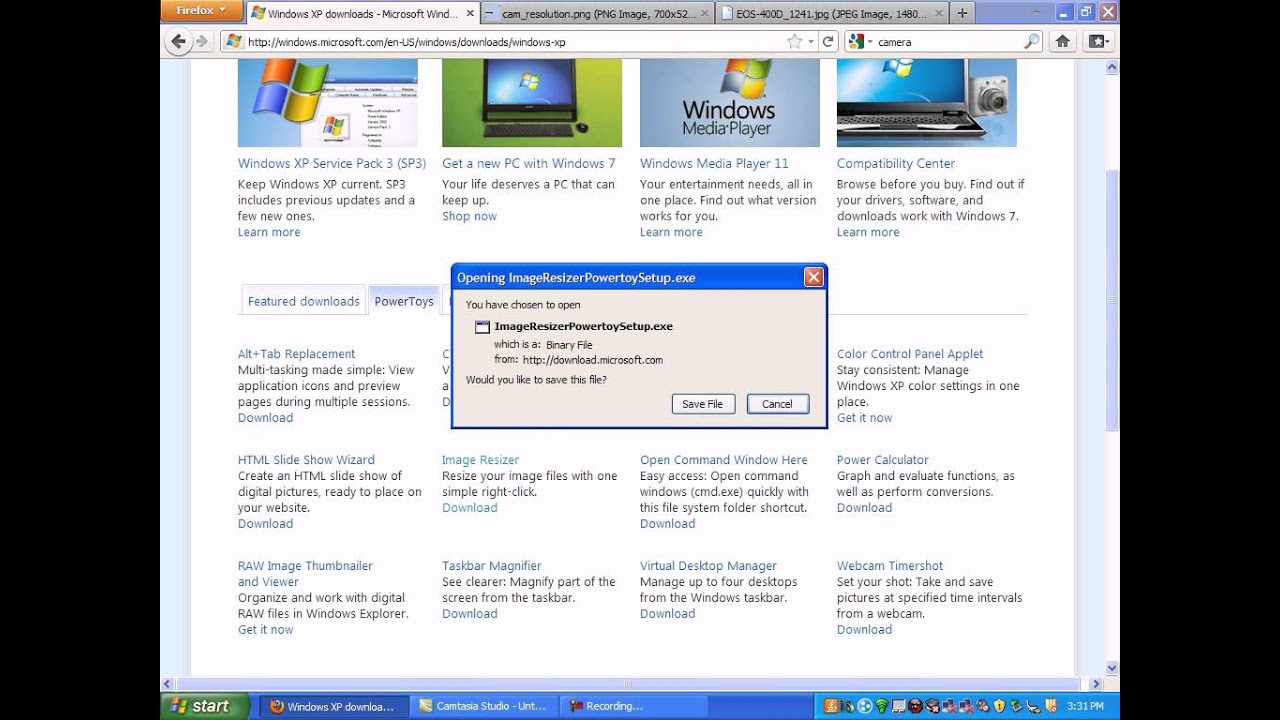Click the Windows Media Player thumbnail
1280x720 pixels.
pyautogui.click(x=729, y=102)
